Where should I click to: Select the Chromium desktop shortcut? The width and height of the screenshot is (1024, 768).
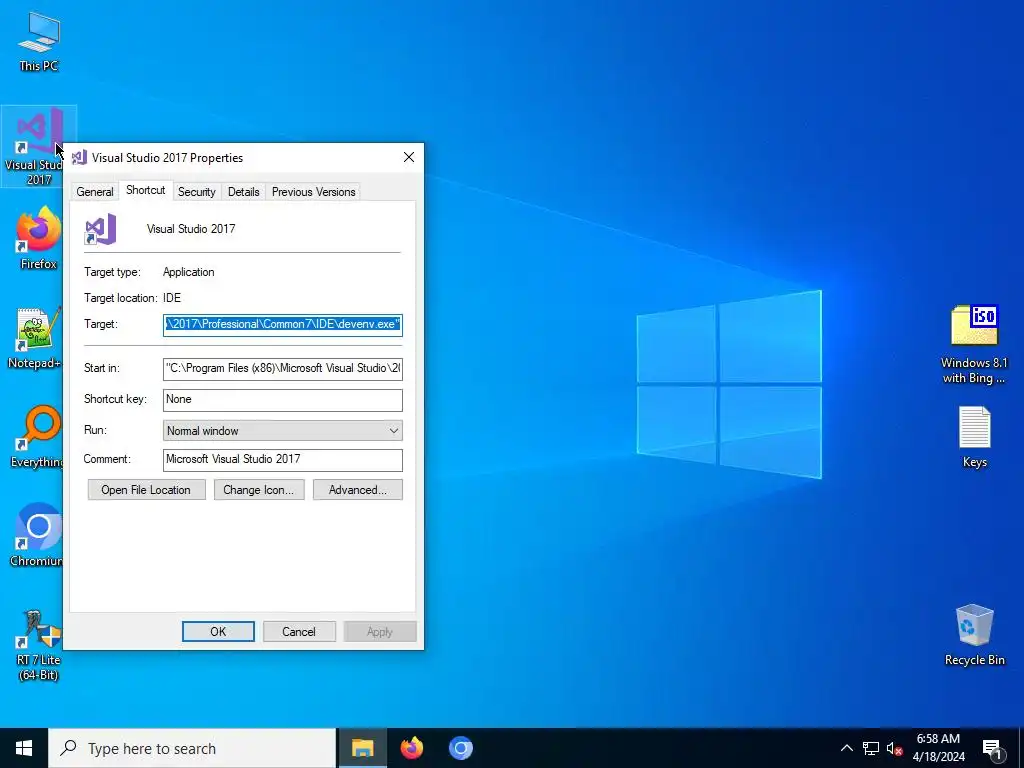click(x=37, y=536)
